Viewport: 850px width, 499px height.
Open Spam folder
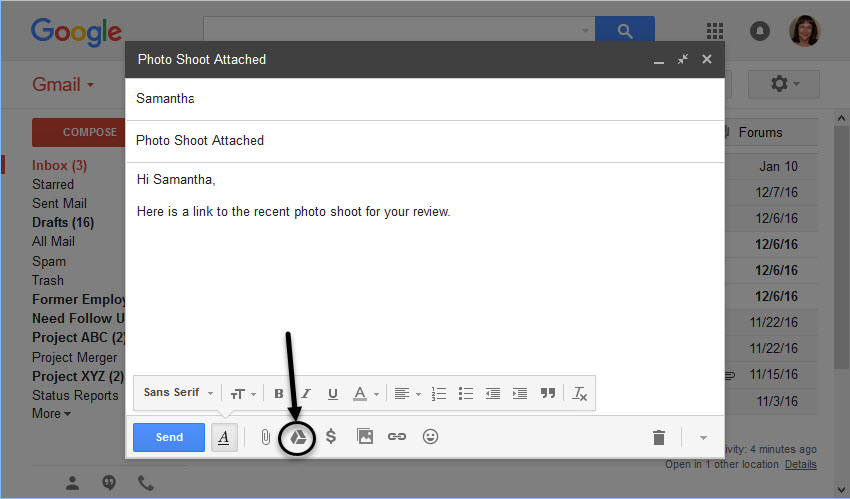49,261
